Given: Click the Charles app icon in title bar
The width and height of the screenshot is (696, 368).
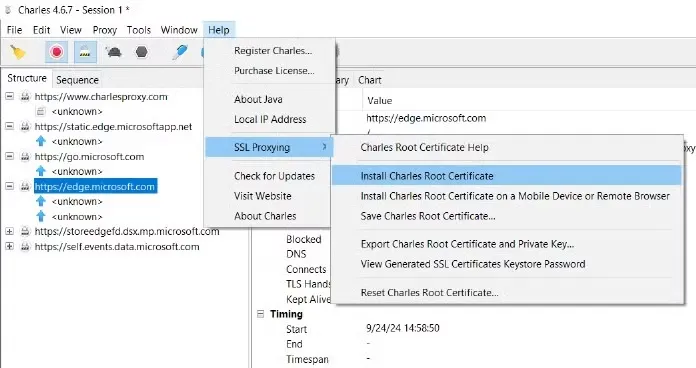Looking at the screenshot, I should coord(8,10).
